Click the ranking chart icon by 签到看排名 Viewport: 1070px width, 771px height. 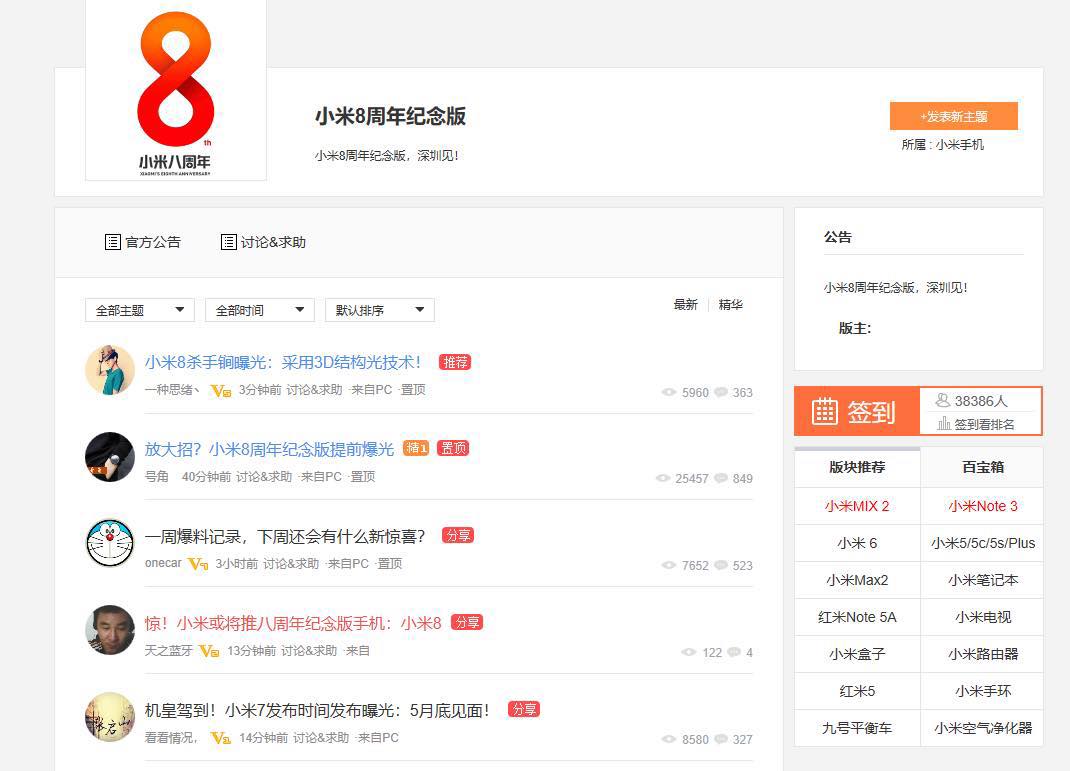943,424
